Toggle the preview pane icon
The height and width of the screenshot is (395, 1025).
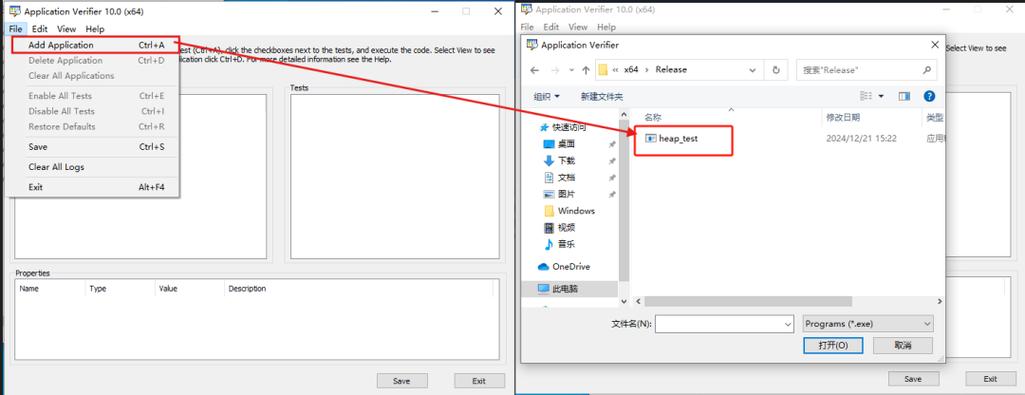click(x=904, y=96)
